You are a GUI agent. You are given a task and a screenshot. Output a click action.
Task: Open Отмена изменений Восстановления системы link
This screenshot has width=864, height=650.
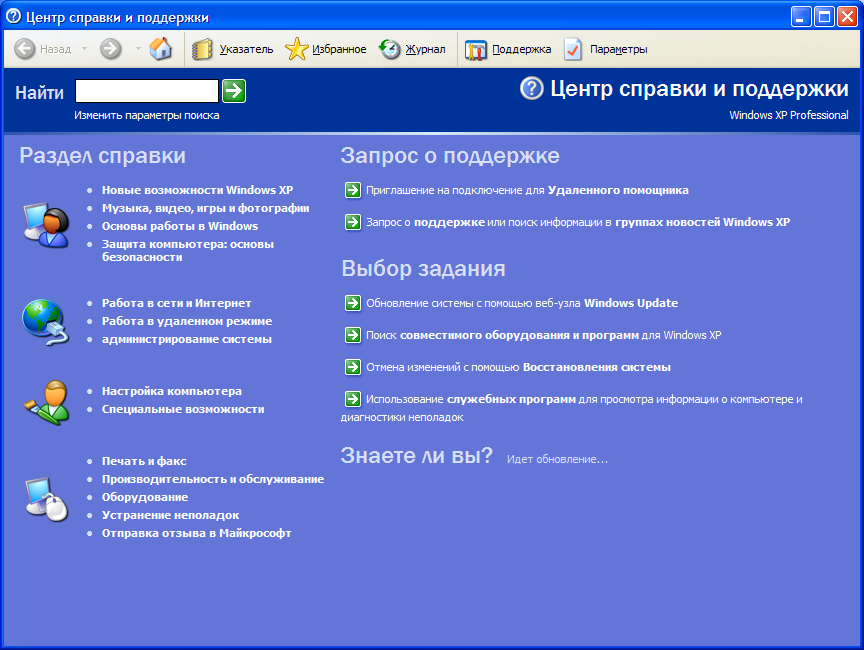point(519,367)
